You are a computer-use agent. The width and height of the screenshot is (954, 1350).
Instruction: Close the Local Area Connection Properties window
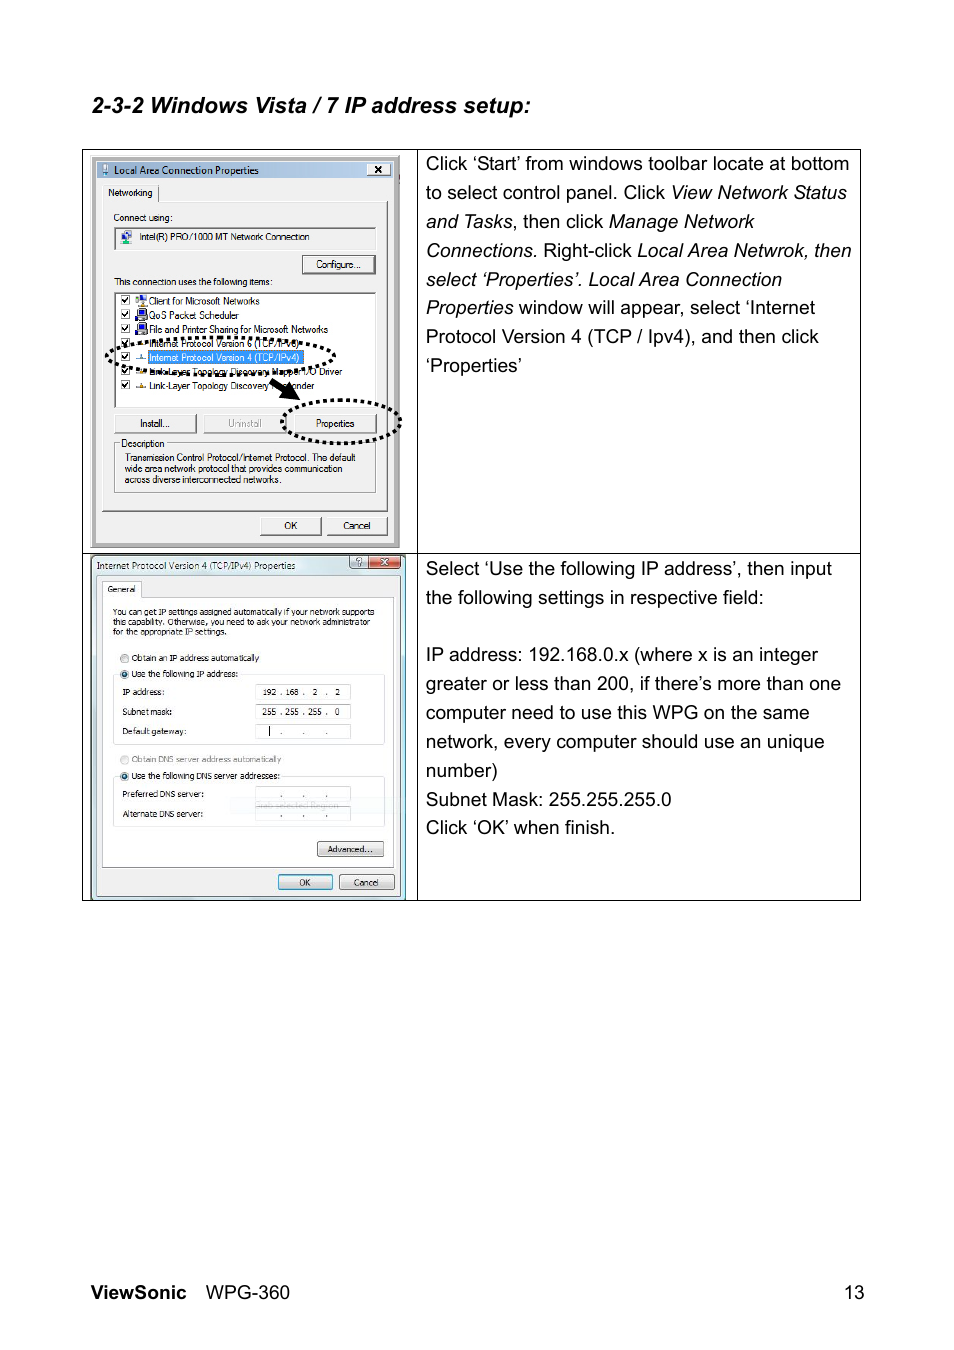pyautogui.click(x=378, y=170)
